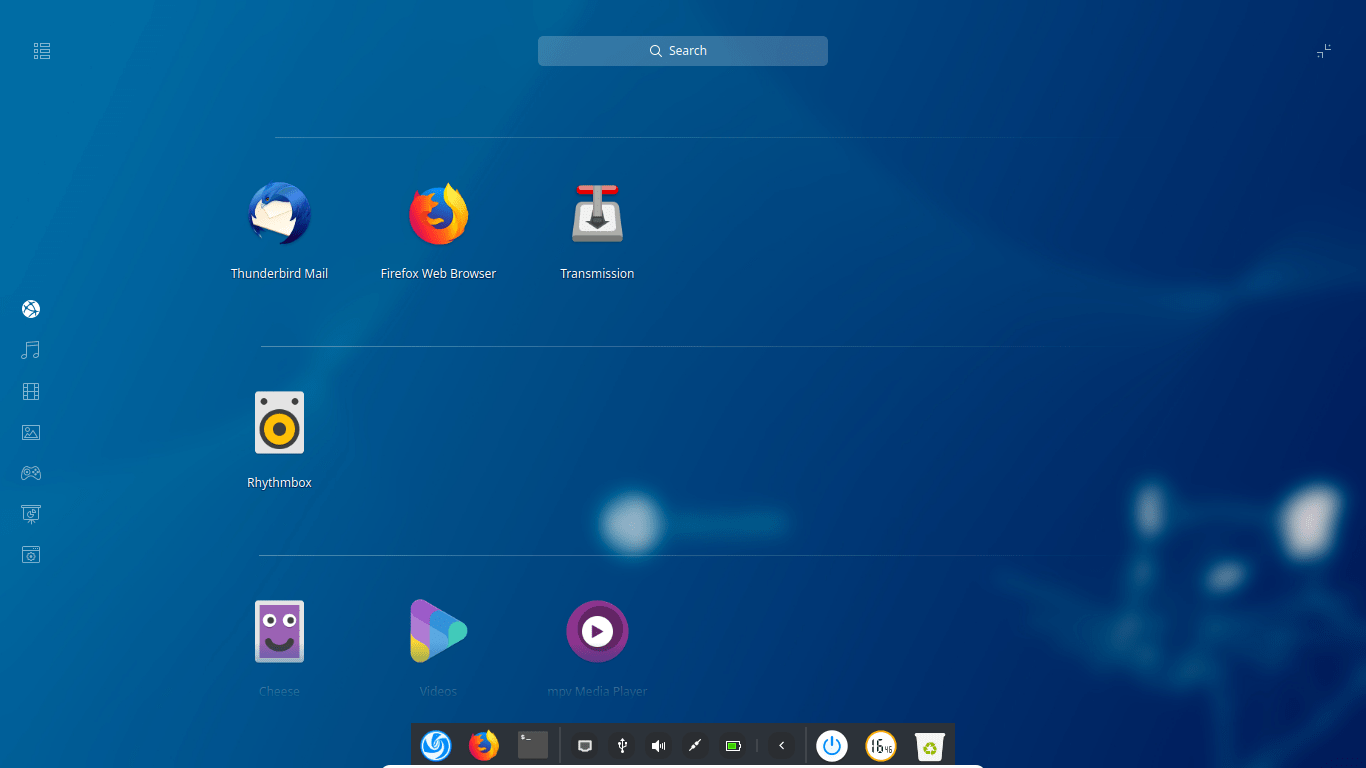Screen dimensions: 1366x768
Task: Open Firefox Web Browser from the launcher grid
Action: point(438,213)
